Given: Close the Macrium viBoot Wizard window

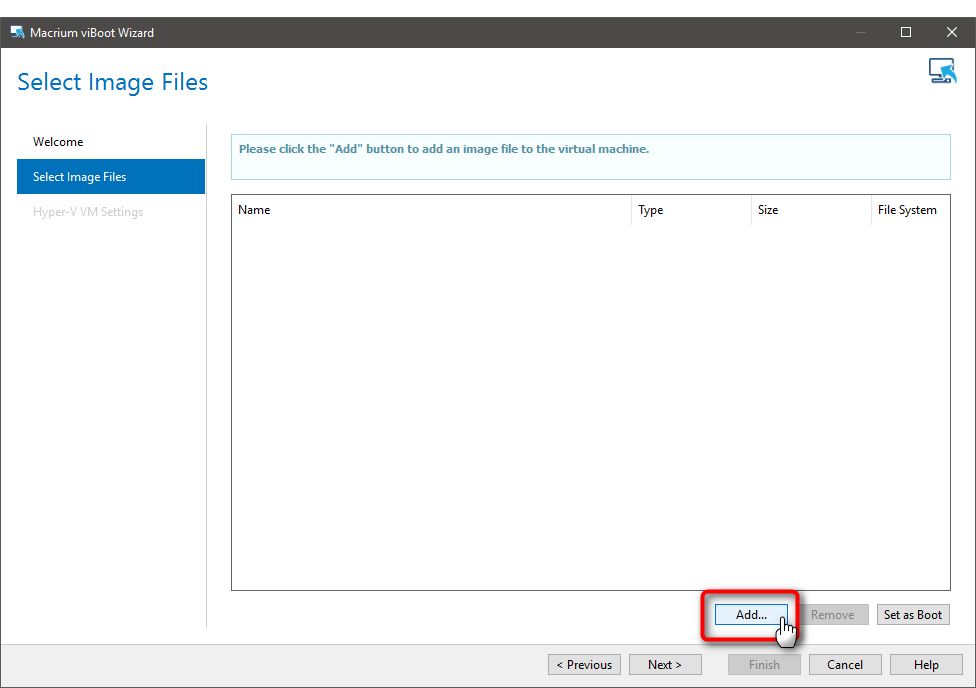Looking at the screenshot, I should pyautogui.click(x=952, y=32).
